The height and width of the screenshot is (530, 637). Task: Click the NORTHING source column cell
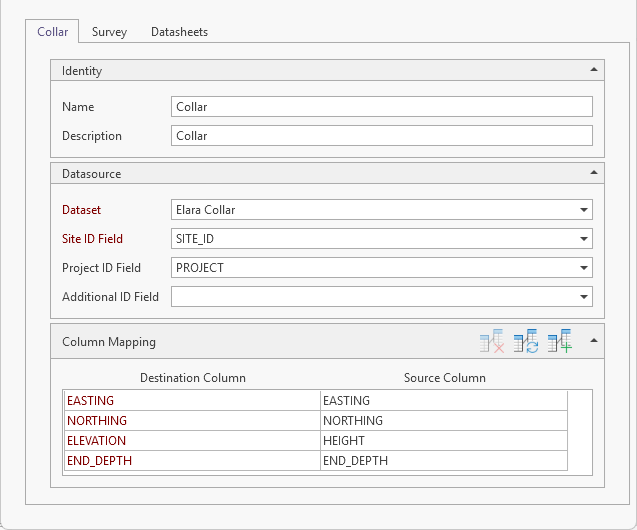(443, 421)
